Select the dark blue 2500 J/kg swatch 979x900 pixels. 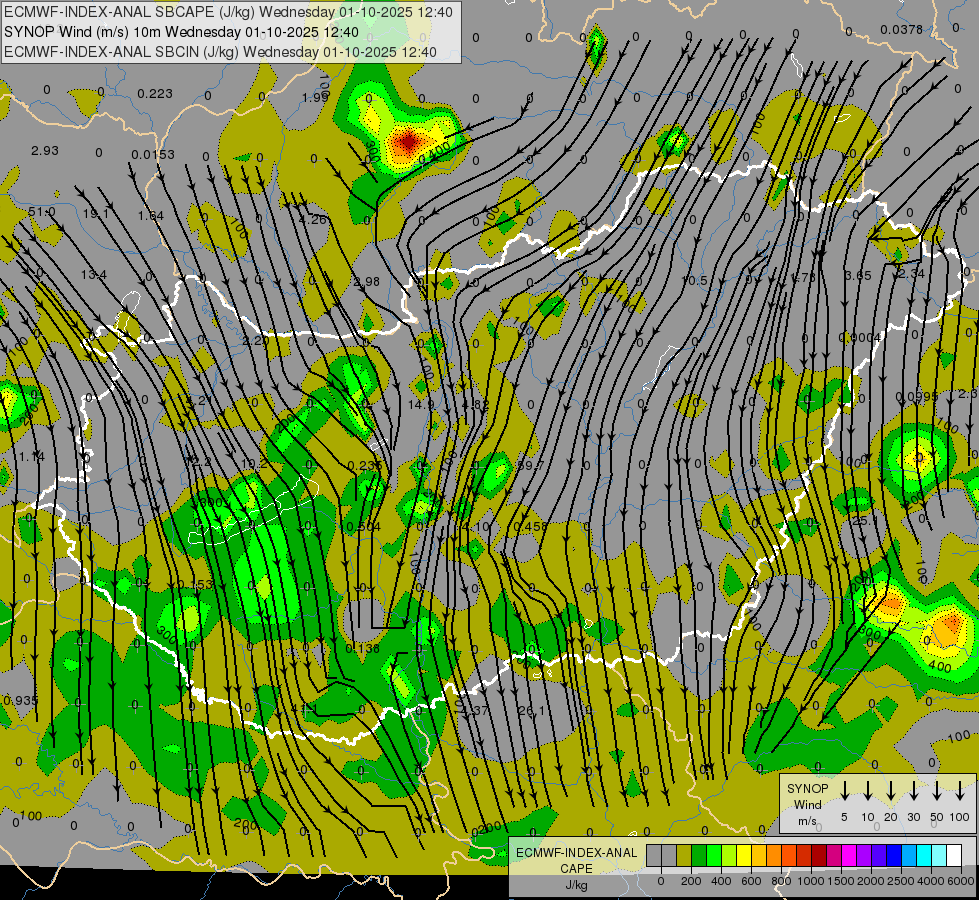tap(895, 856)
